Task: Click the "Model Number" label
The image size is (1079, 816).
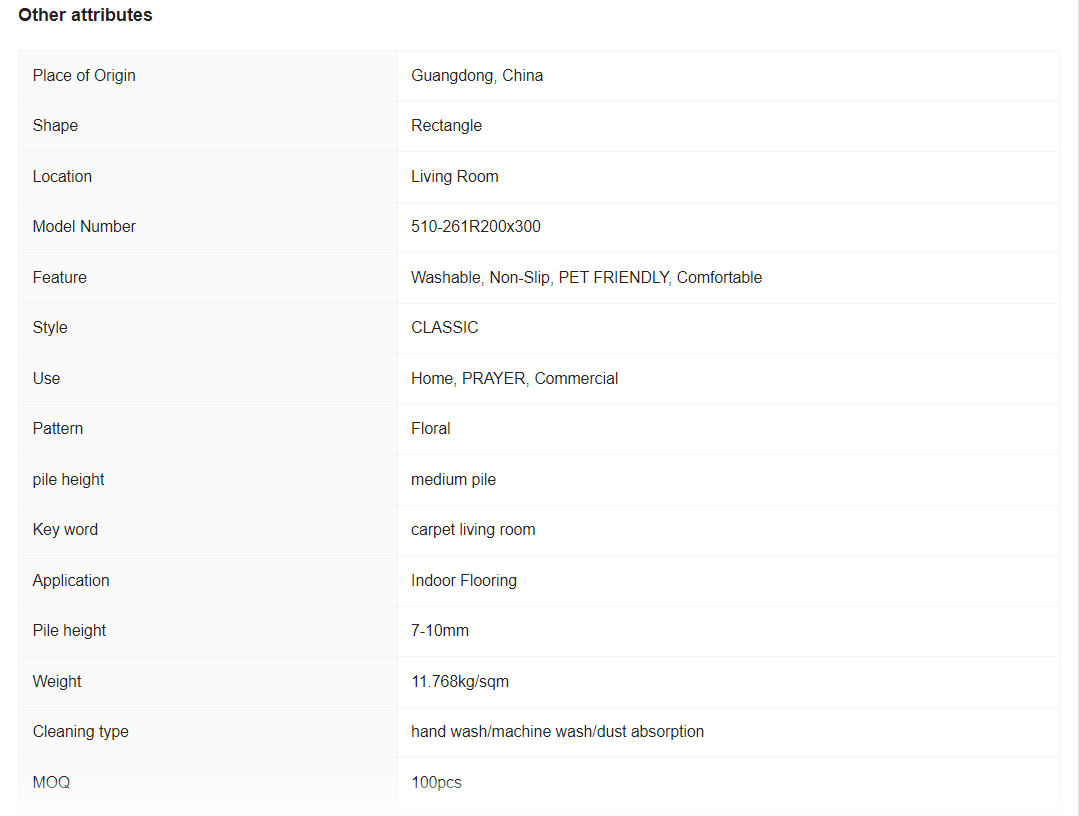Action: coord(84,227)
